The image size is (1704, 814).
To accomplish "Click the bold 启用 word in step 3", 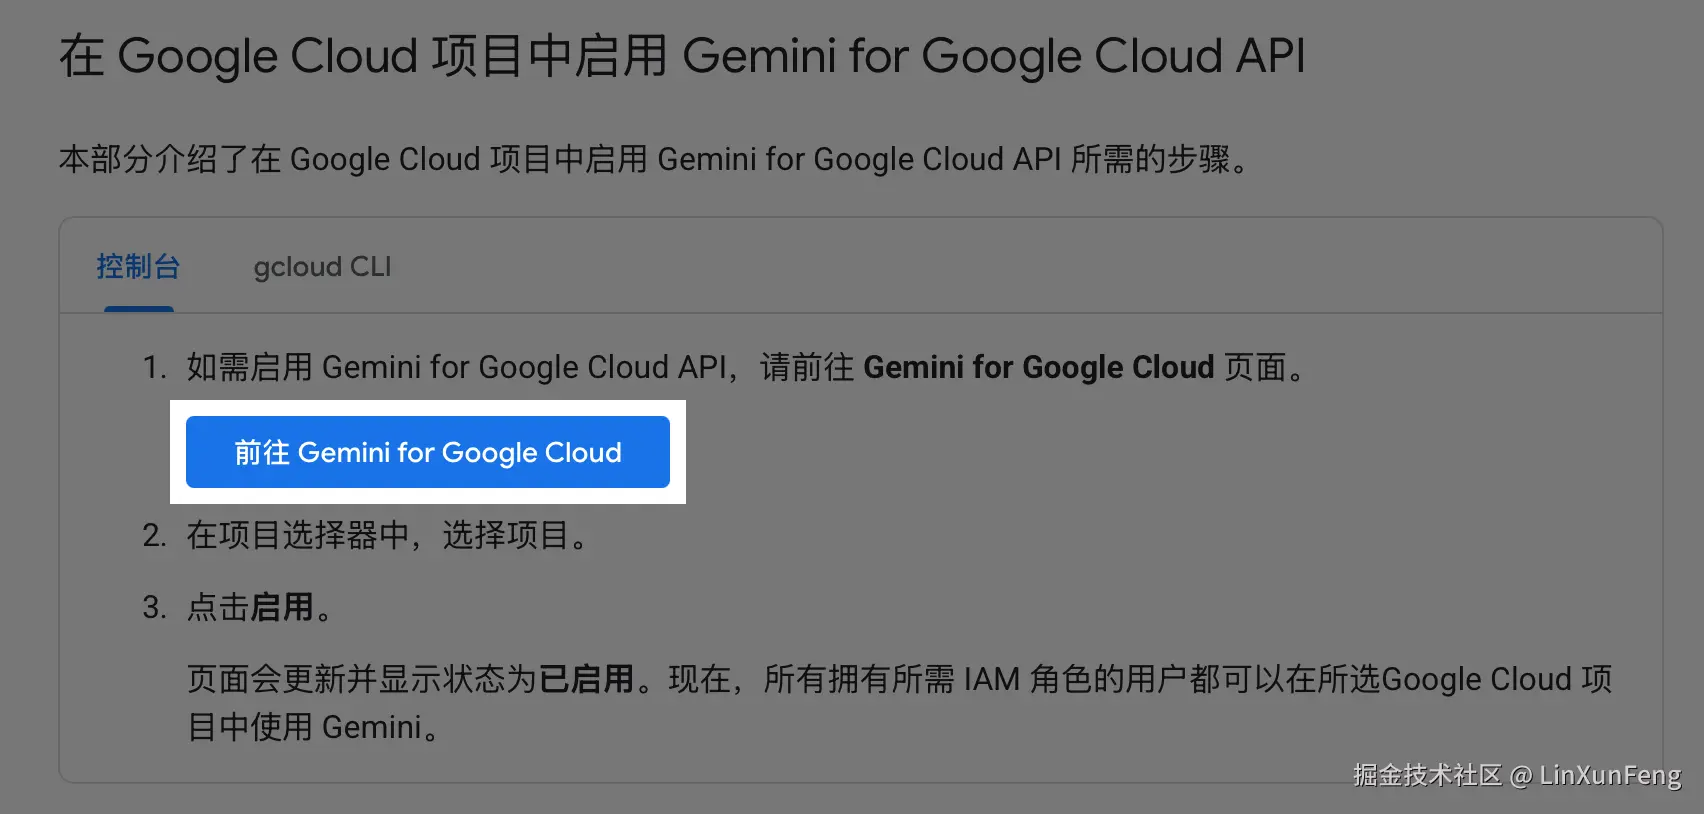I will click(282, 607).
